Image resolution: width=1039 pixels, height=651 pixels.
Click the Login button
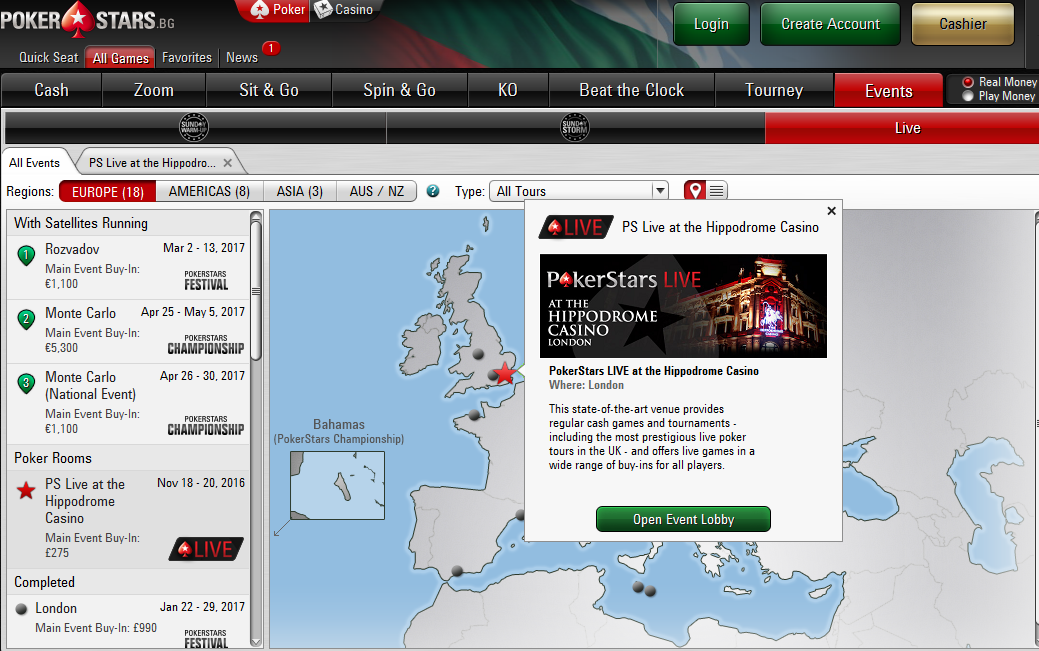pos(711,24)
